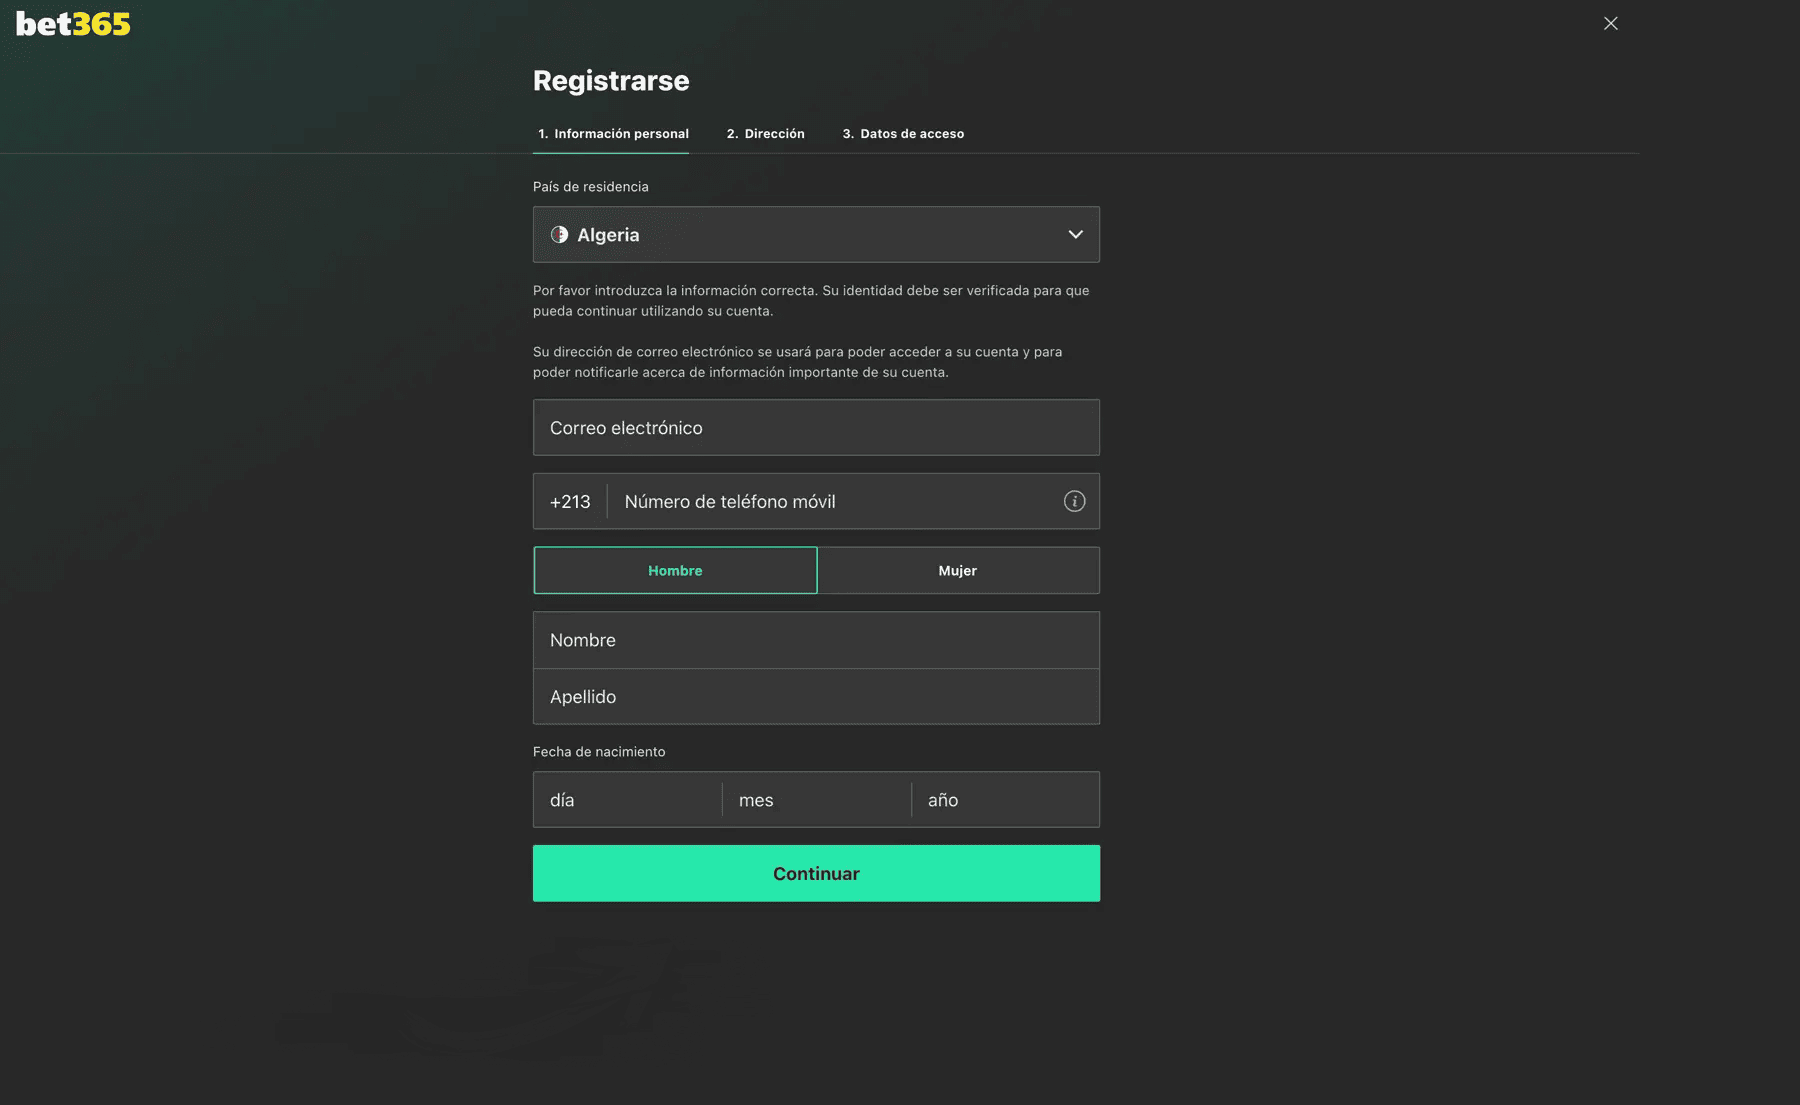
Task: Click the Fecha de nacimiento label
Action: pyautogui.click(x=599, y=751)
